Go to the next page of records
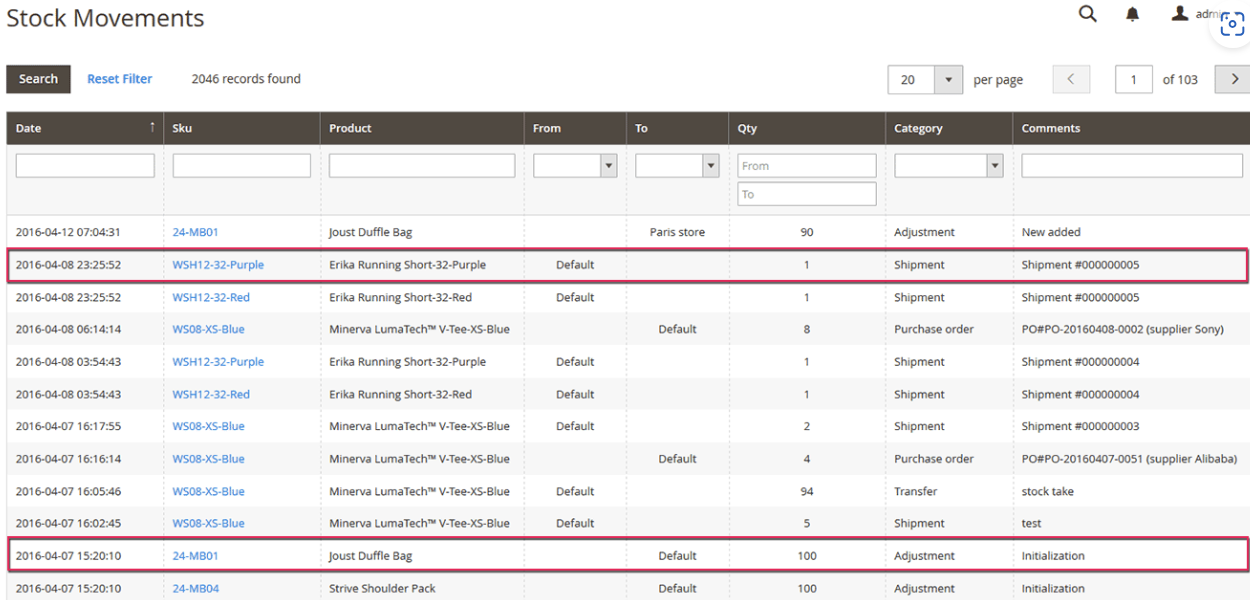 (1231, 78)
